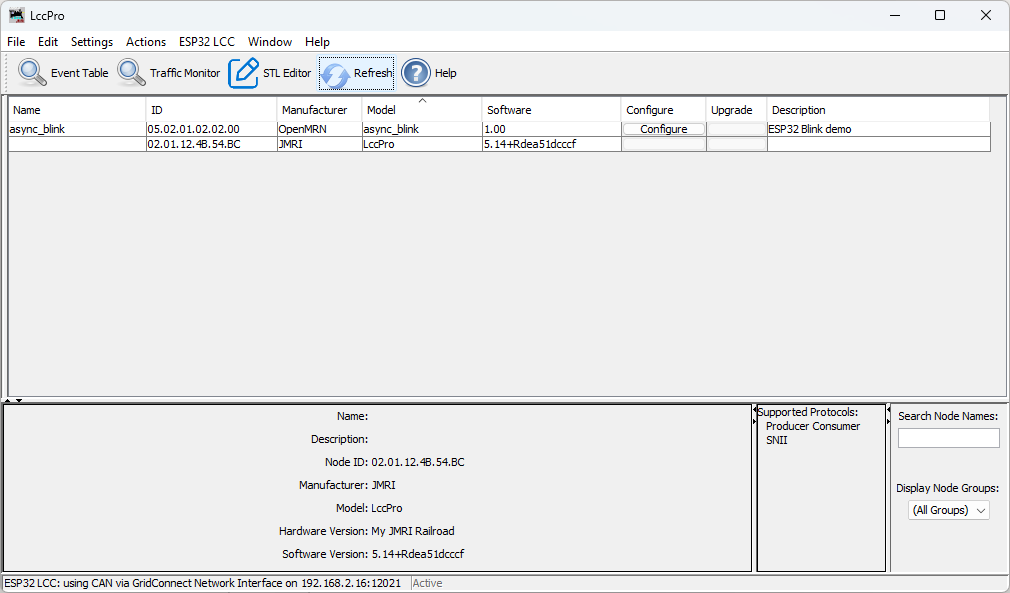Open the File menu
Image resolution: width=1010 pixels, height=593 pixels.
(x=16, y=42)
